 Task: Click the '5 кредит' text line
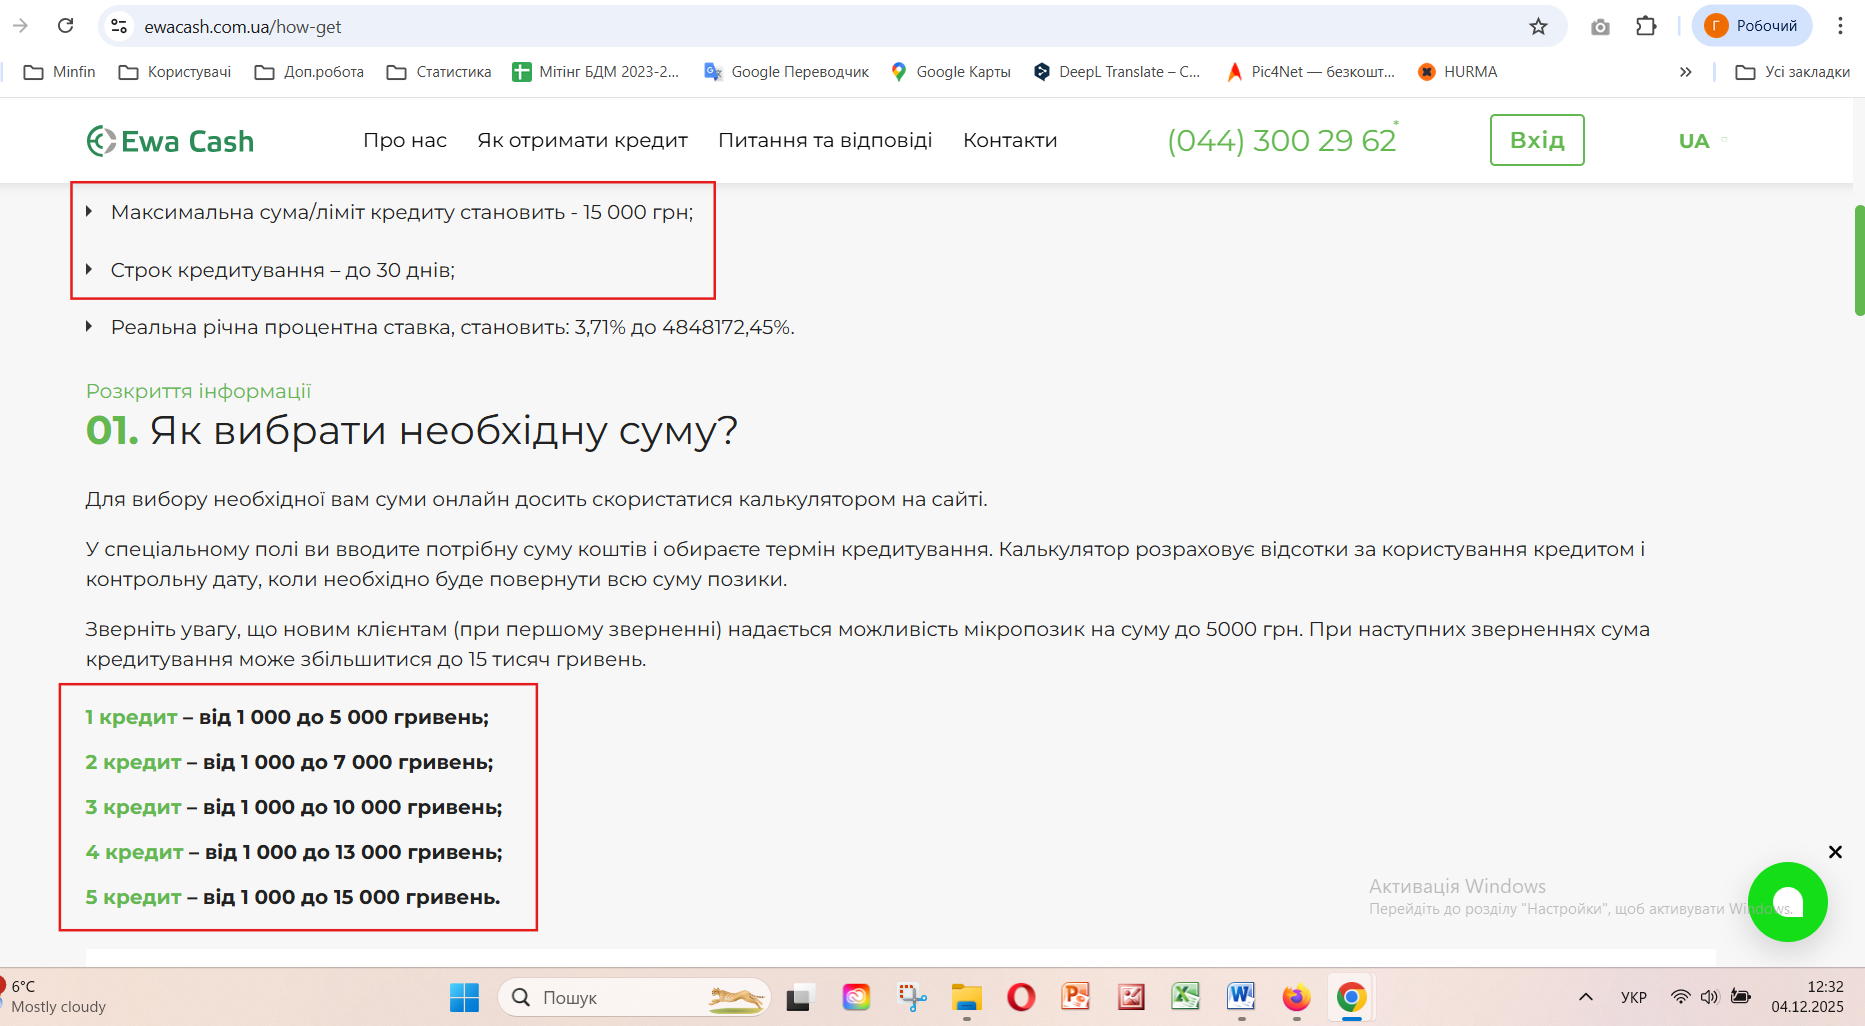tap(293, 897)
